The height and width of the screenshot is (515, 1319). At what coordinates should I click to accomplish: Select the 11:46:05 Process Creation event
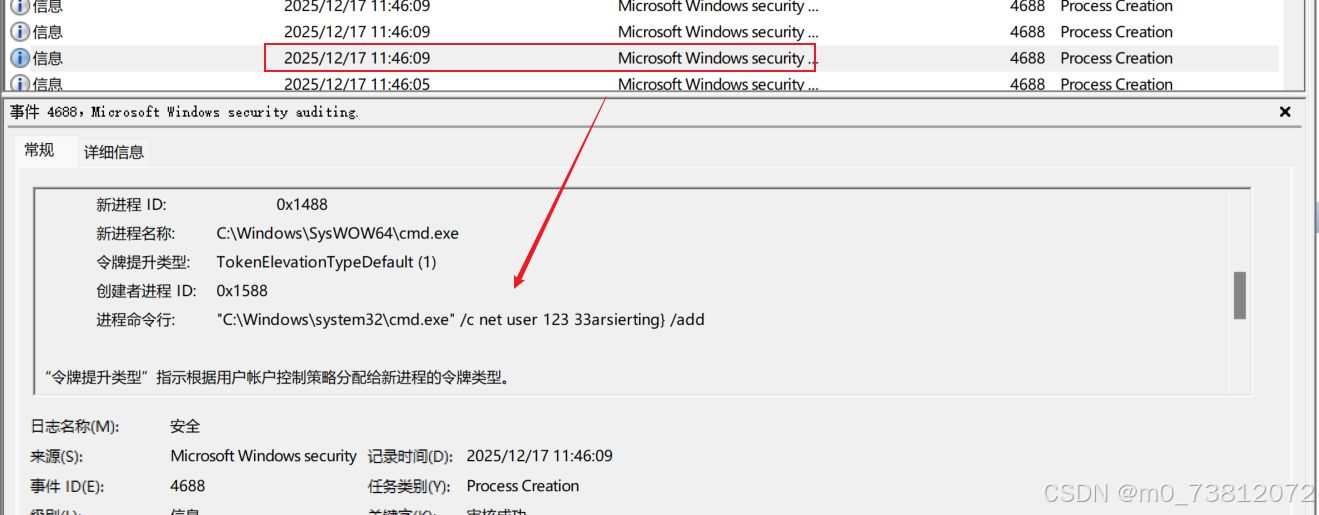[x=641, y=85]
